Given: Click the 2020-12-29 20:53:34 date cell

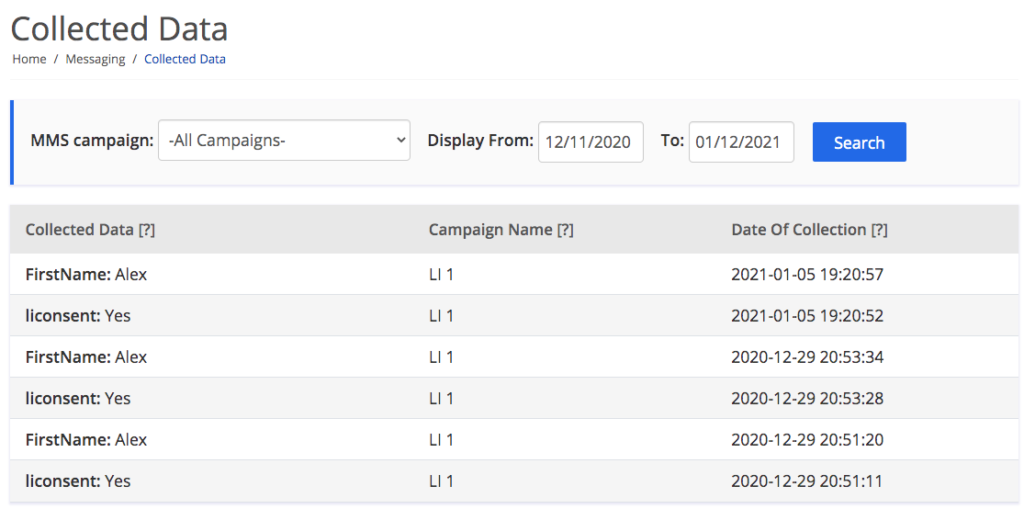Looking at the screenshot, I should (807, 357).
